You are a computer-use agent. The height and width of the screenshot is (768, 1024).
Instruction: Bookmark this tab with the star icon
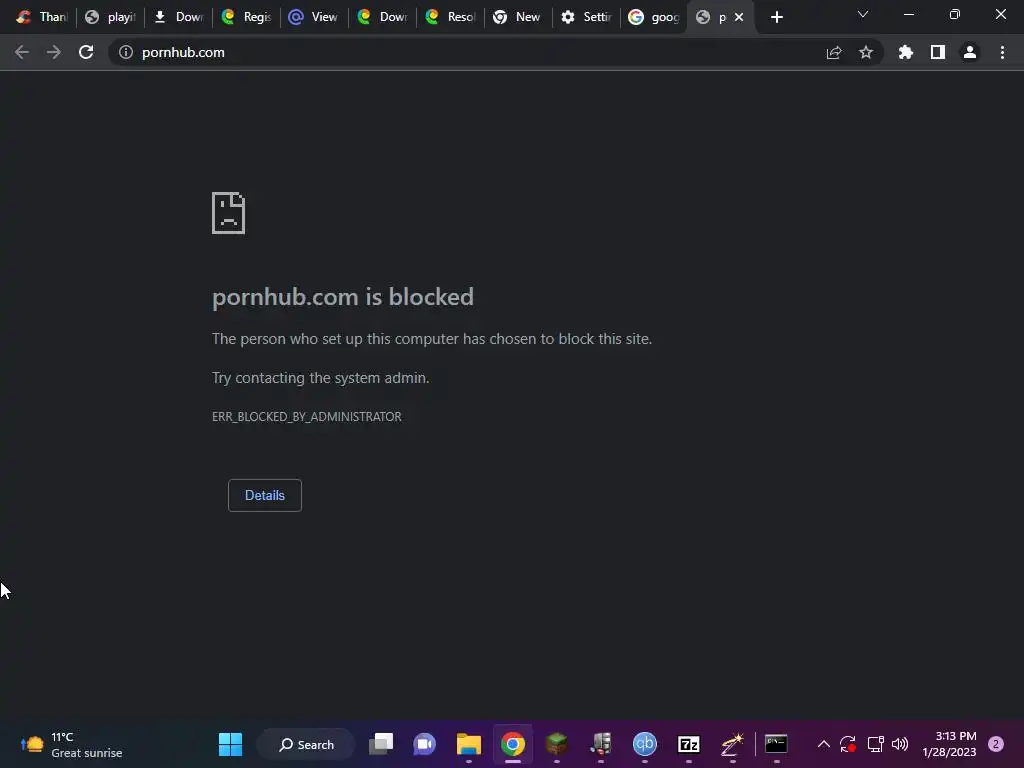866,52
